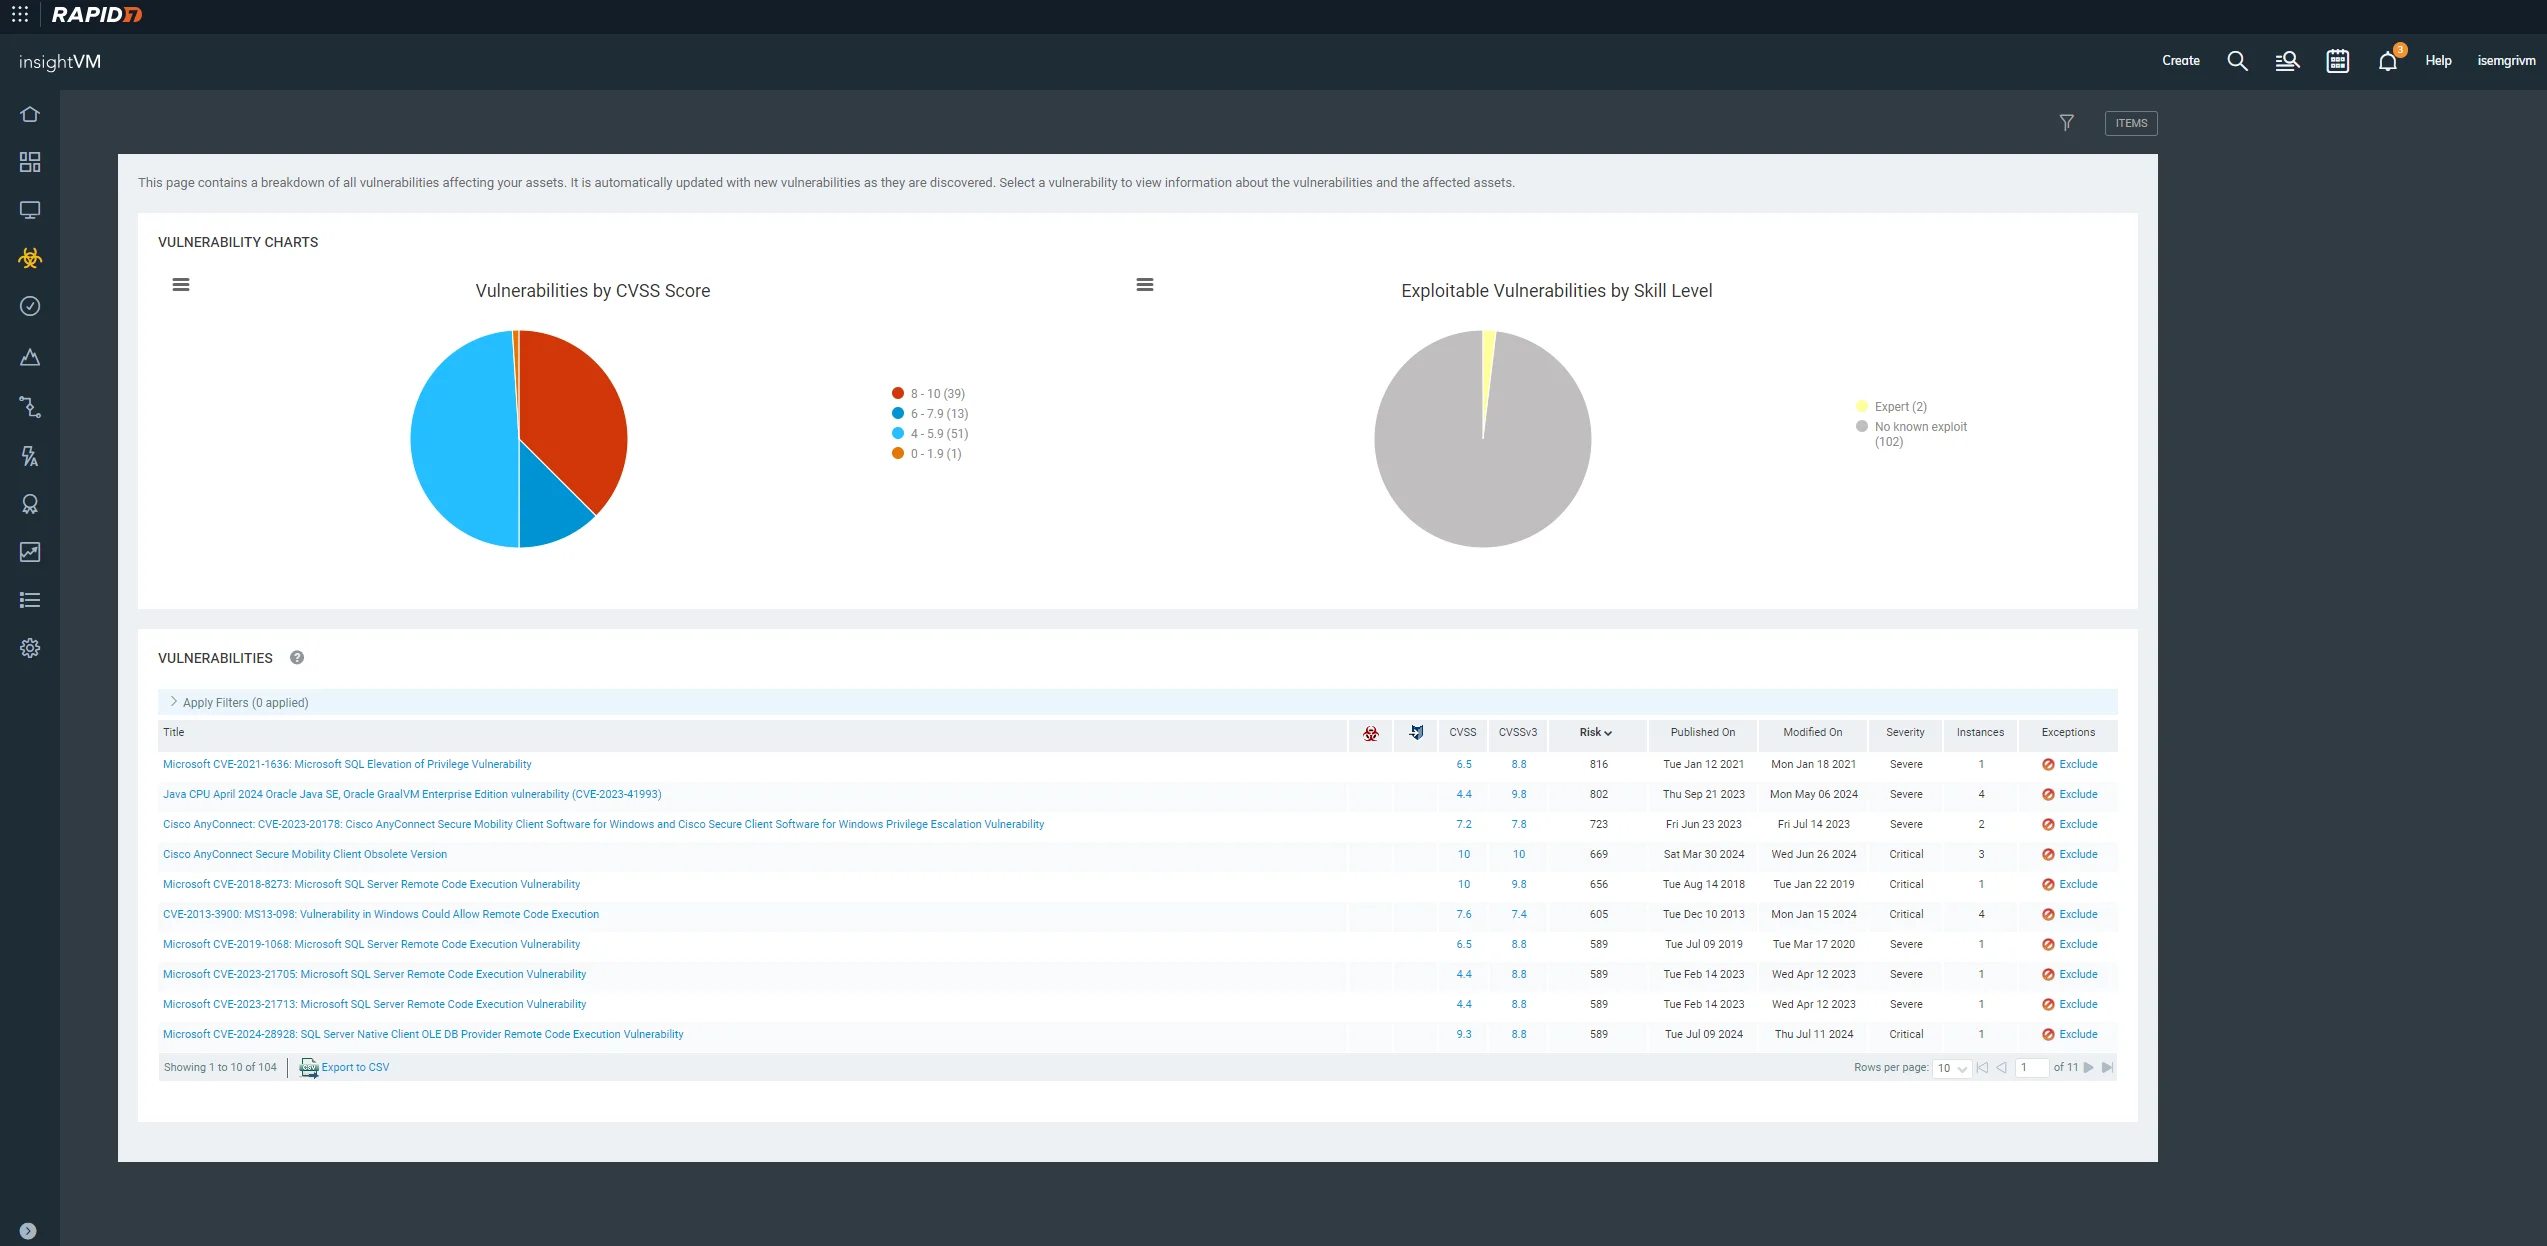Open the Help menu
Screen dimensions: 2547x1246
tap(2438, 61)
